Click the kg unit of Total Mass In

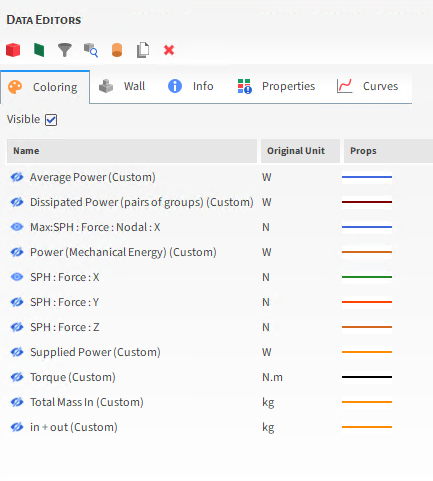268,402
